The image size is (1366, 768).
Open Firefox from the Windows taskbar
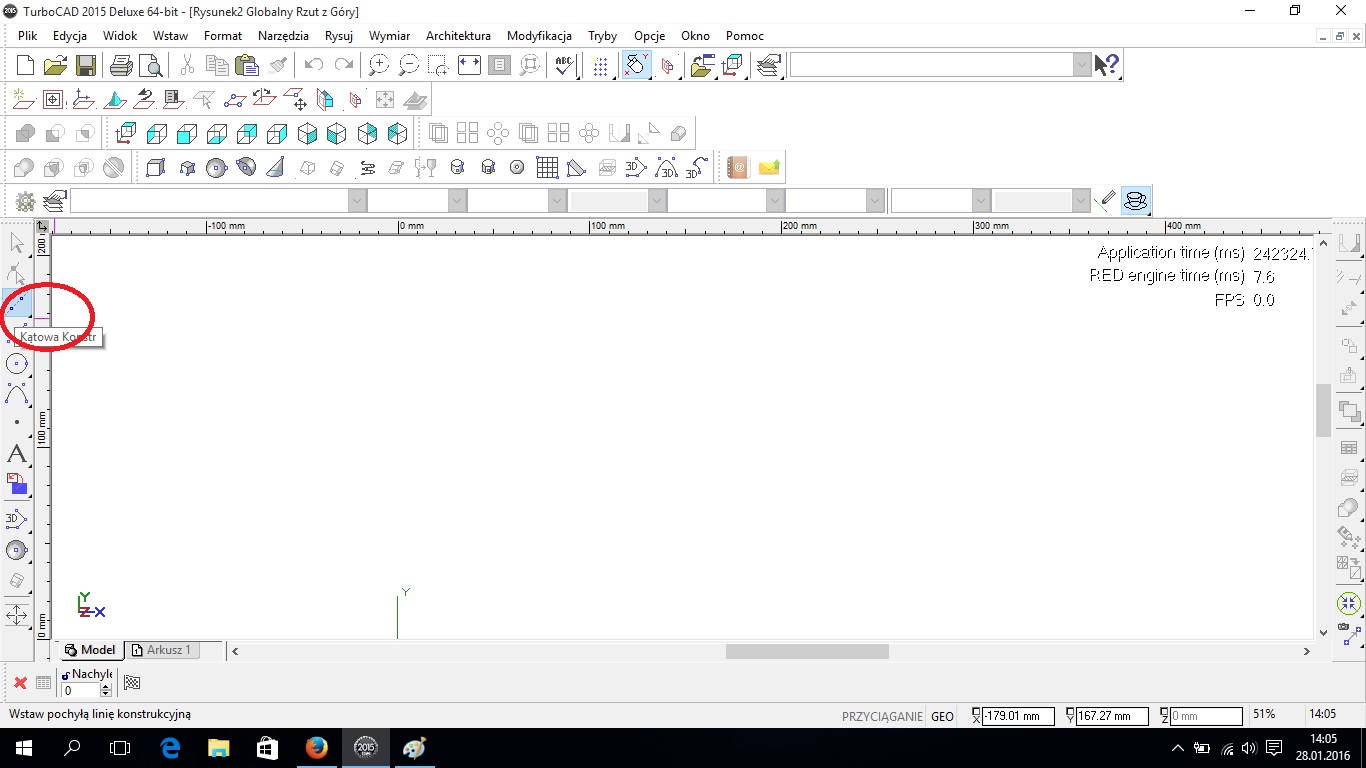(316, 748)
